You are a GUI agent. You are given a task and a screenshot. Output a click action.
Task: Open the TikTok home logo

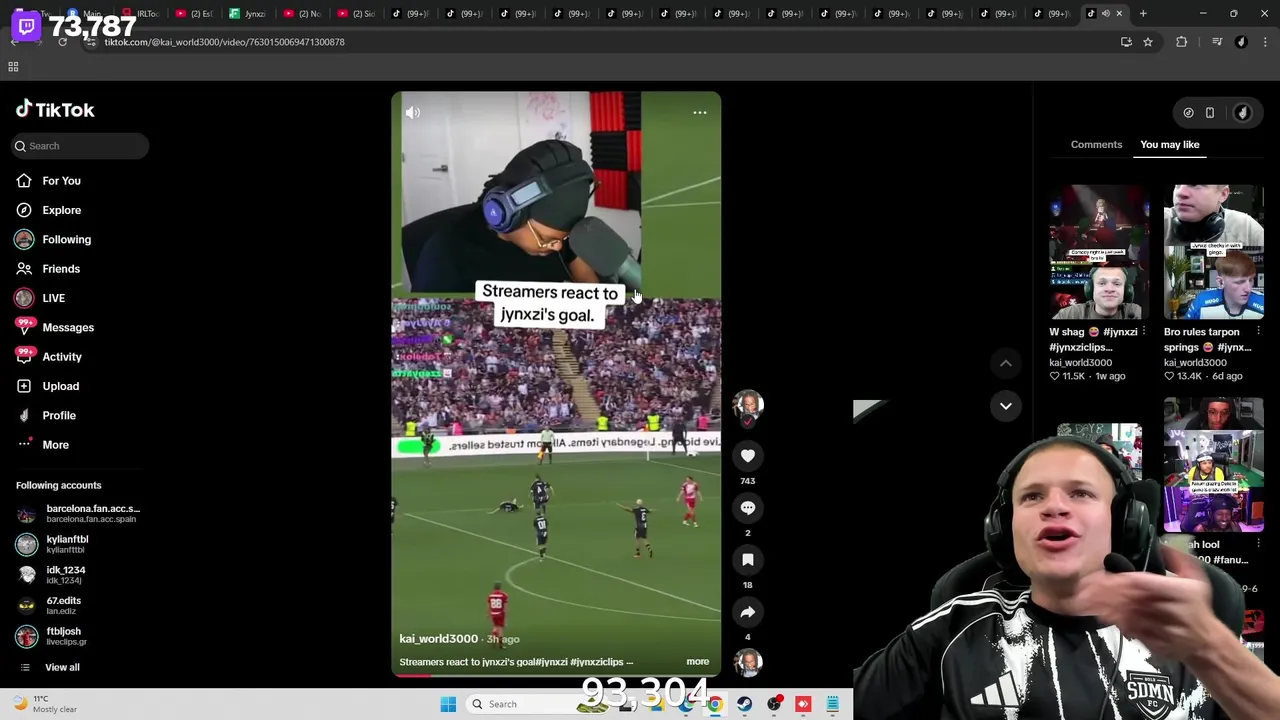pos(55,109)
